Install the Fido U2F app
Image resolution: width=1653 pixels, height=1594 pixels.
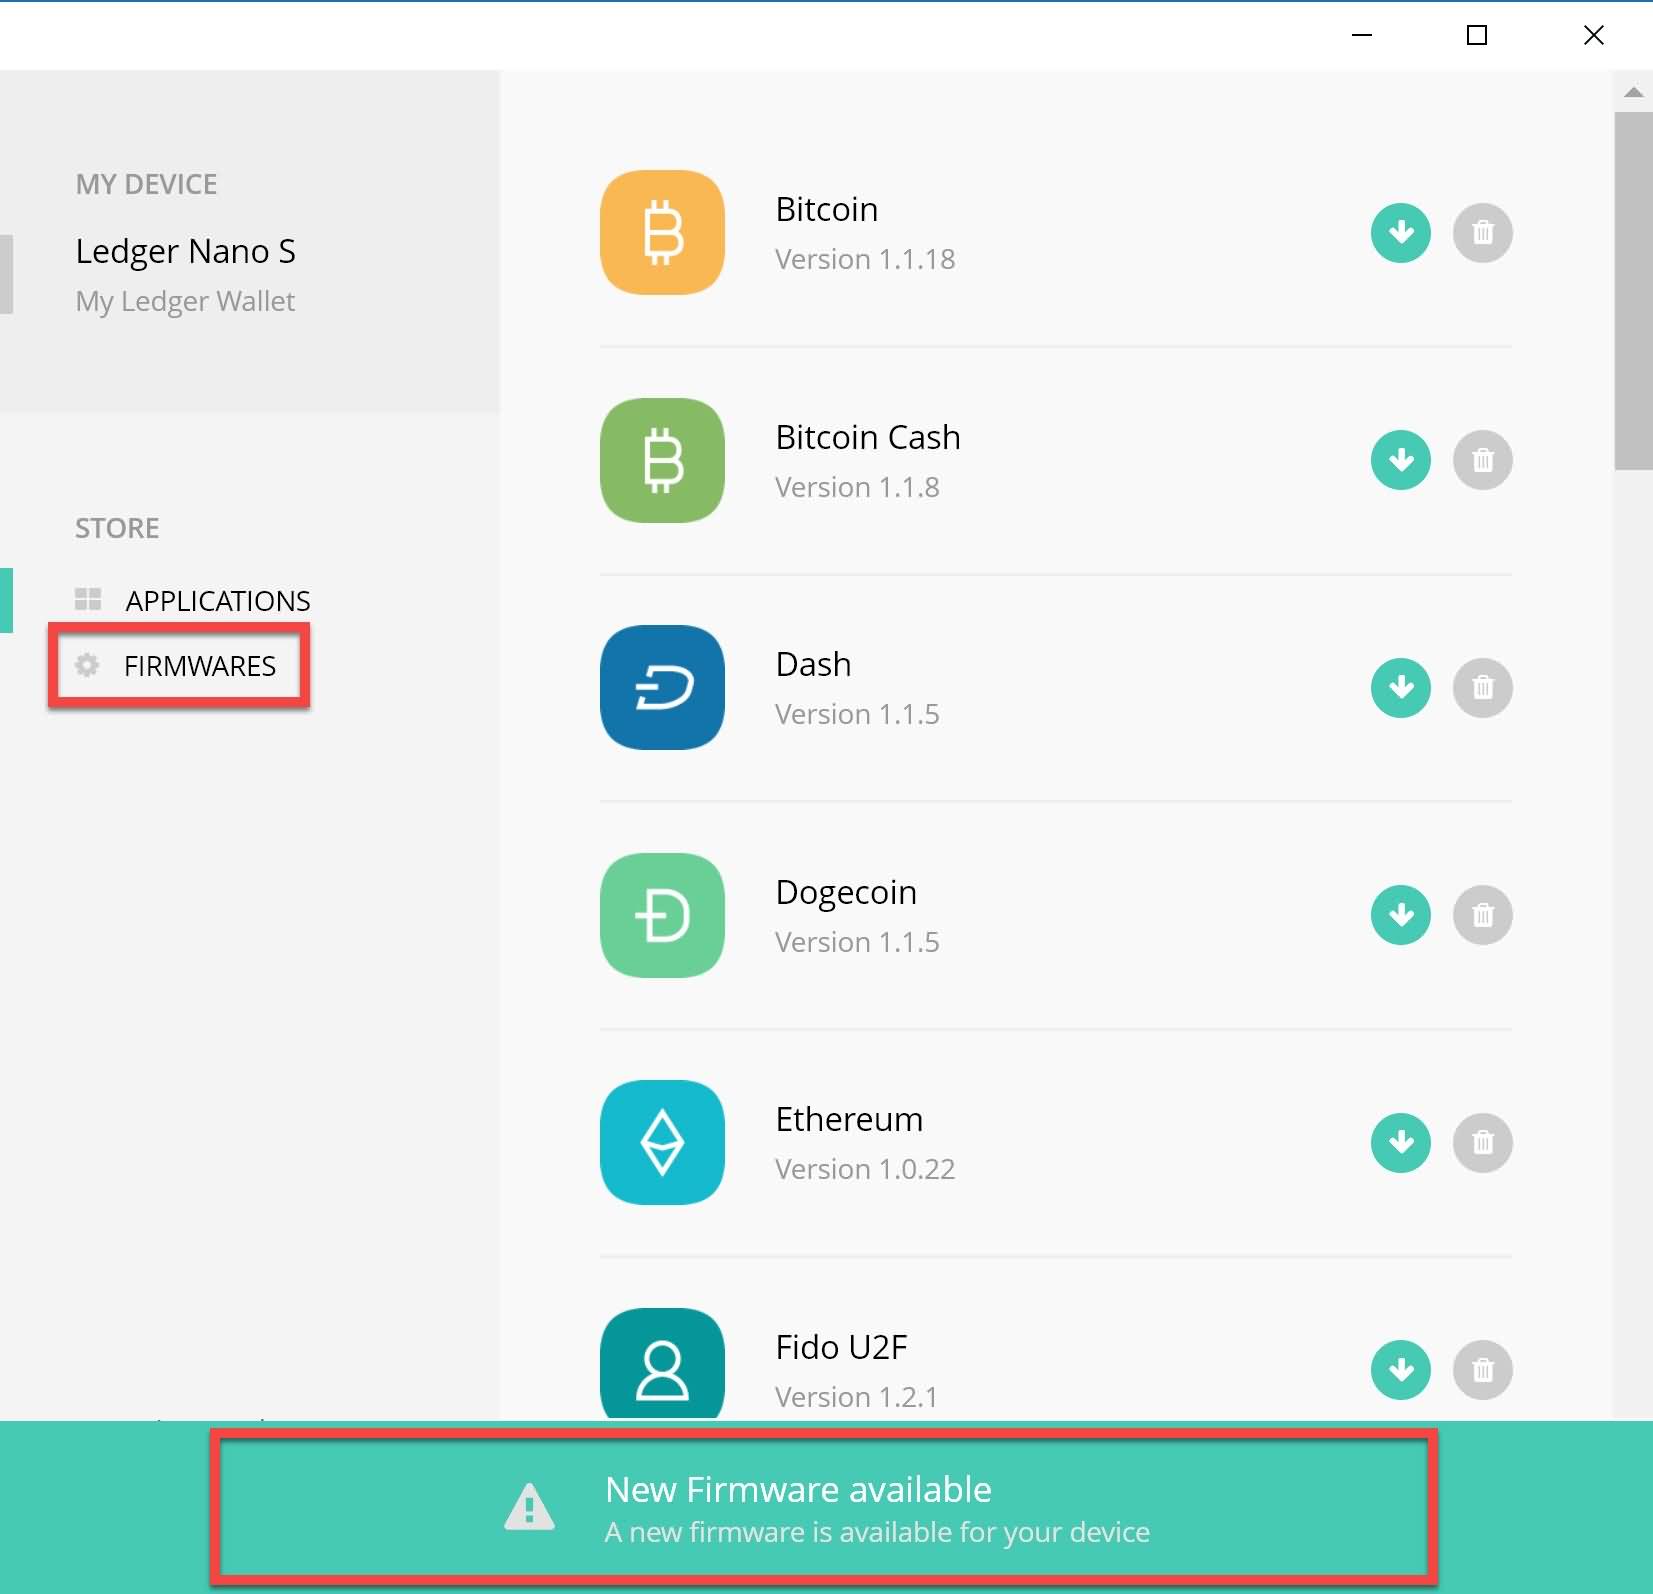point(1400,1370)
